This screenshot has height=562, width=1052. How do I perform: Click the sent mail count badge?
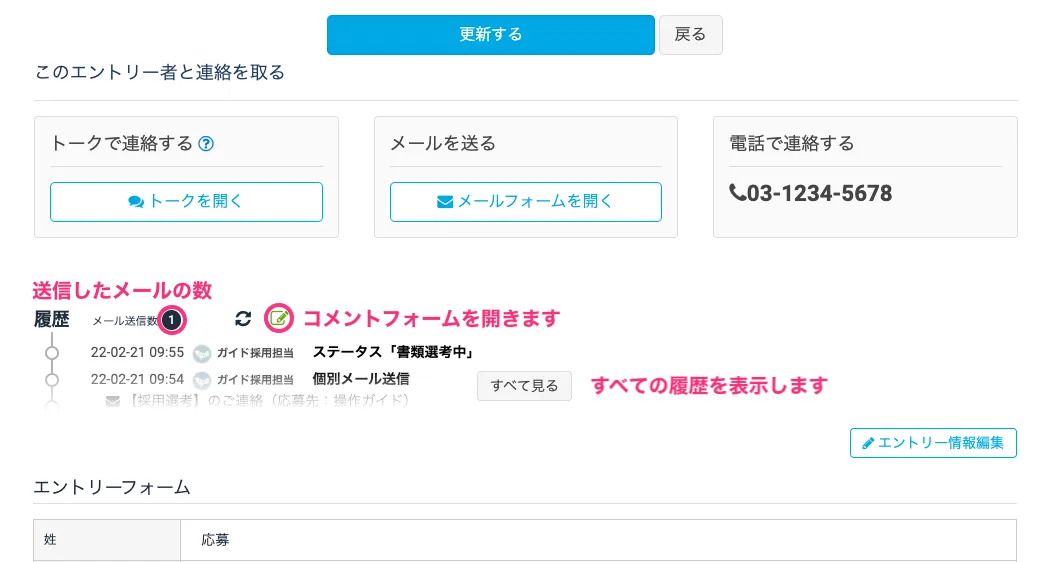pyautogui.click(x=172, y=320)
